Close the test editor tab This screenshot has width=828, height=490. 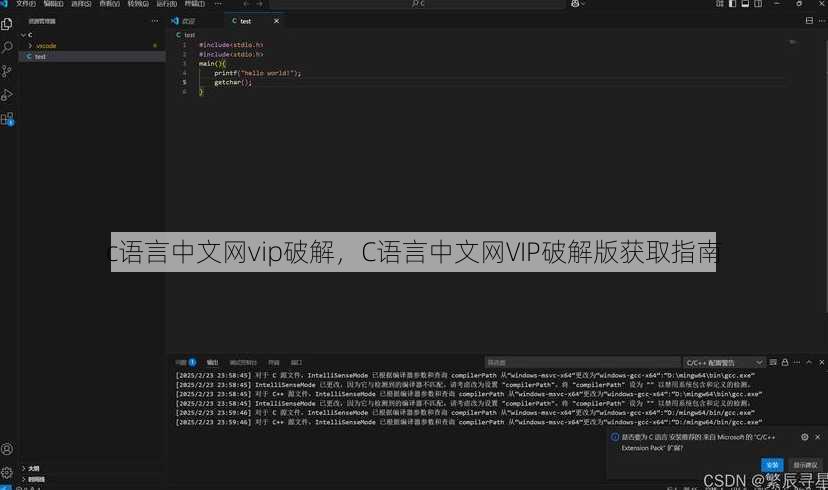click(276, 21)
